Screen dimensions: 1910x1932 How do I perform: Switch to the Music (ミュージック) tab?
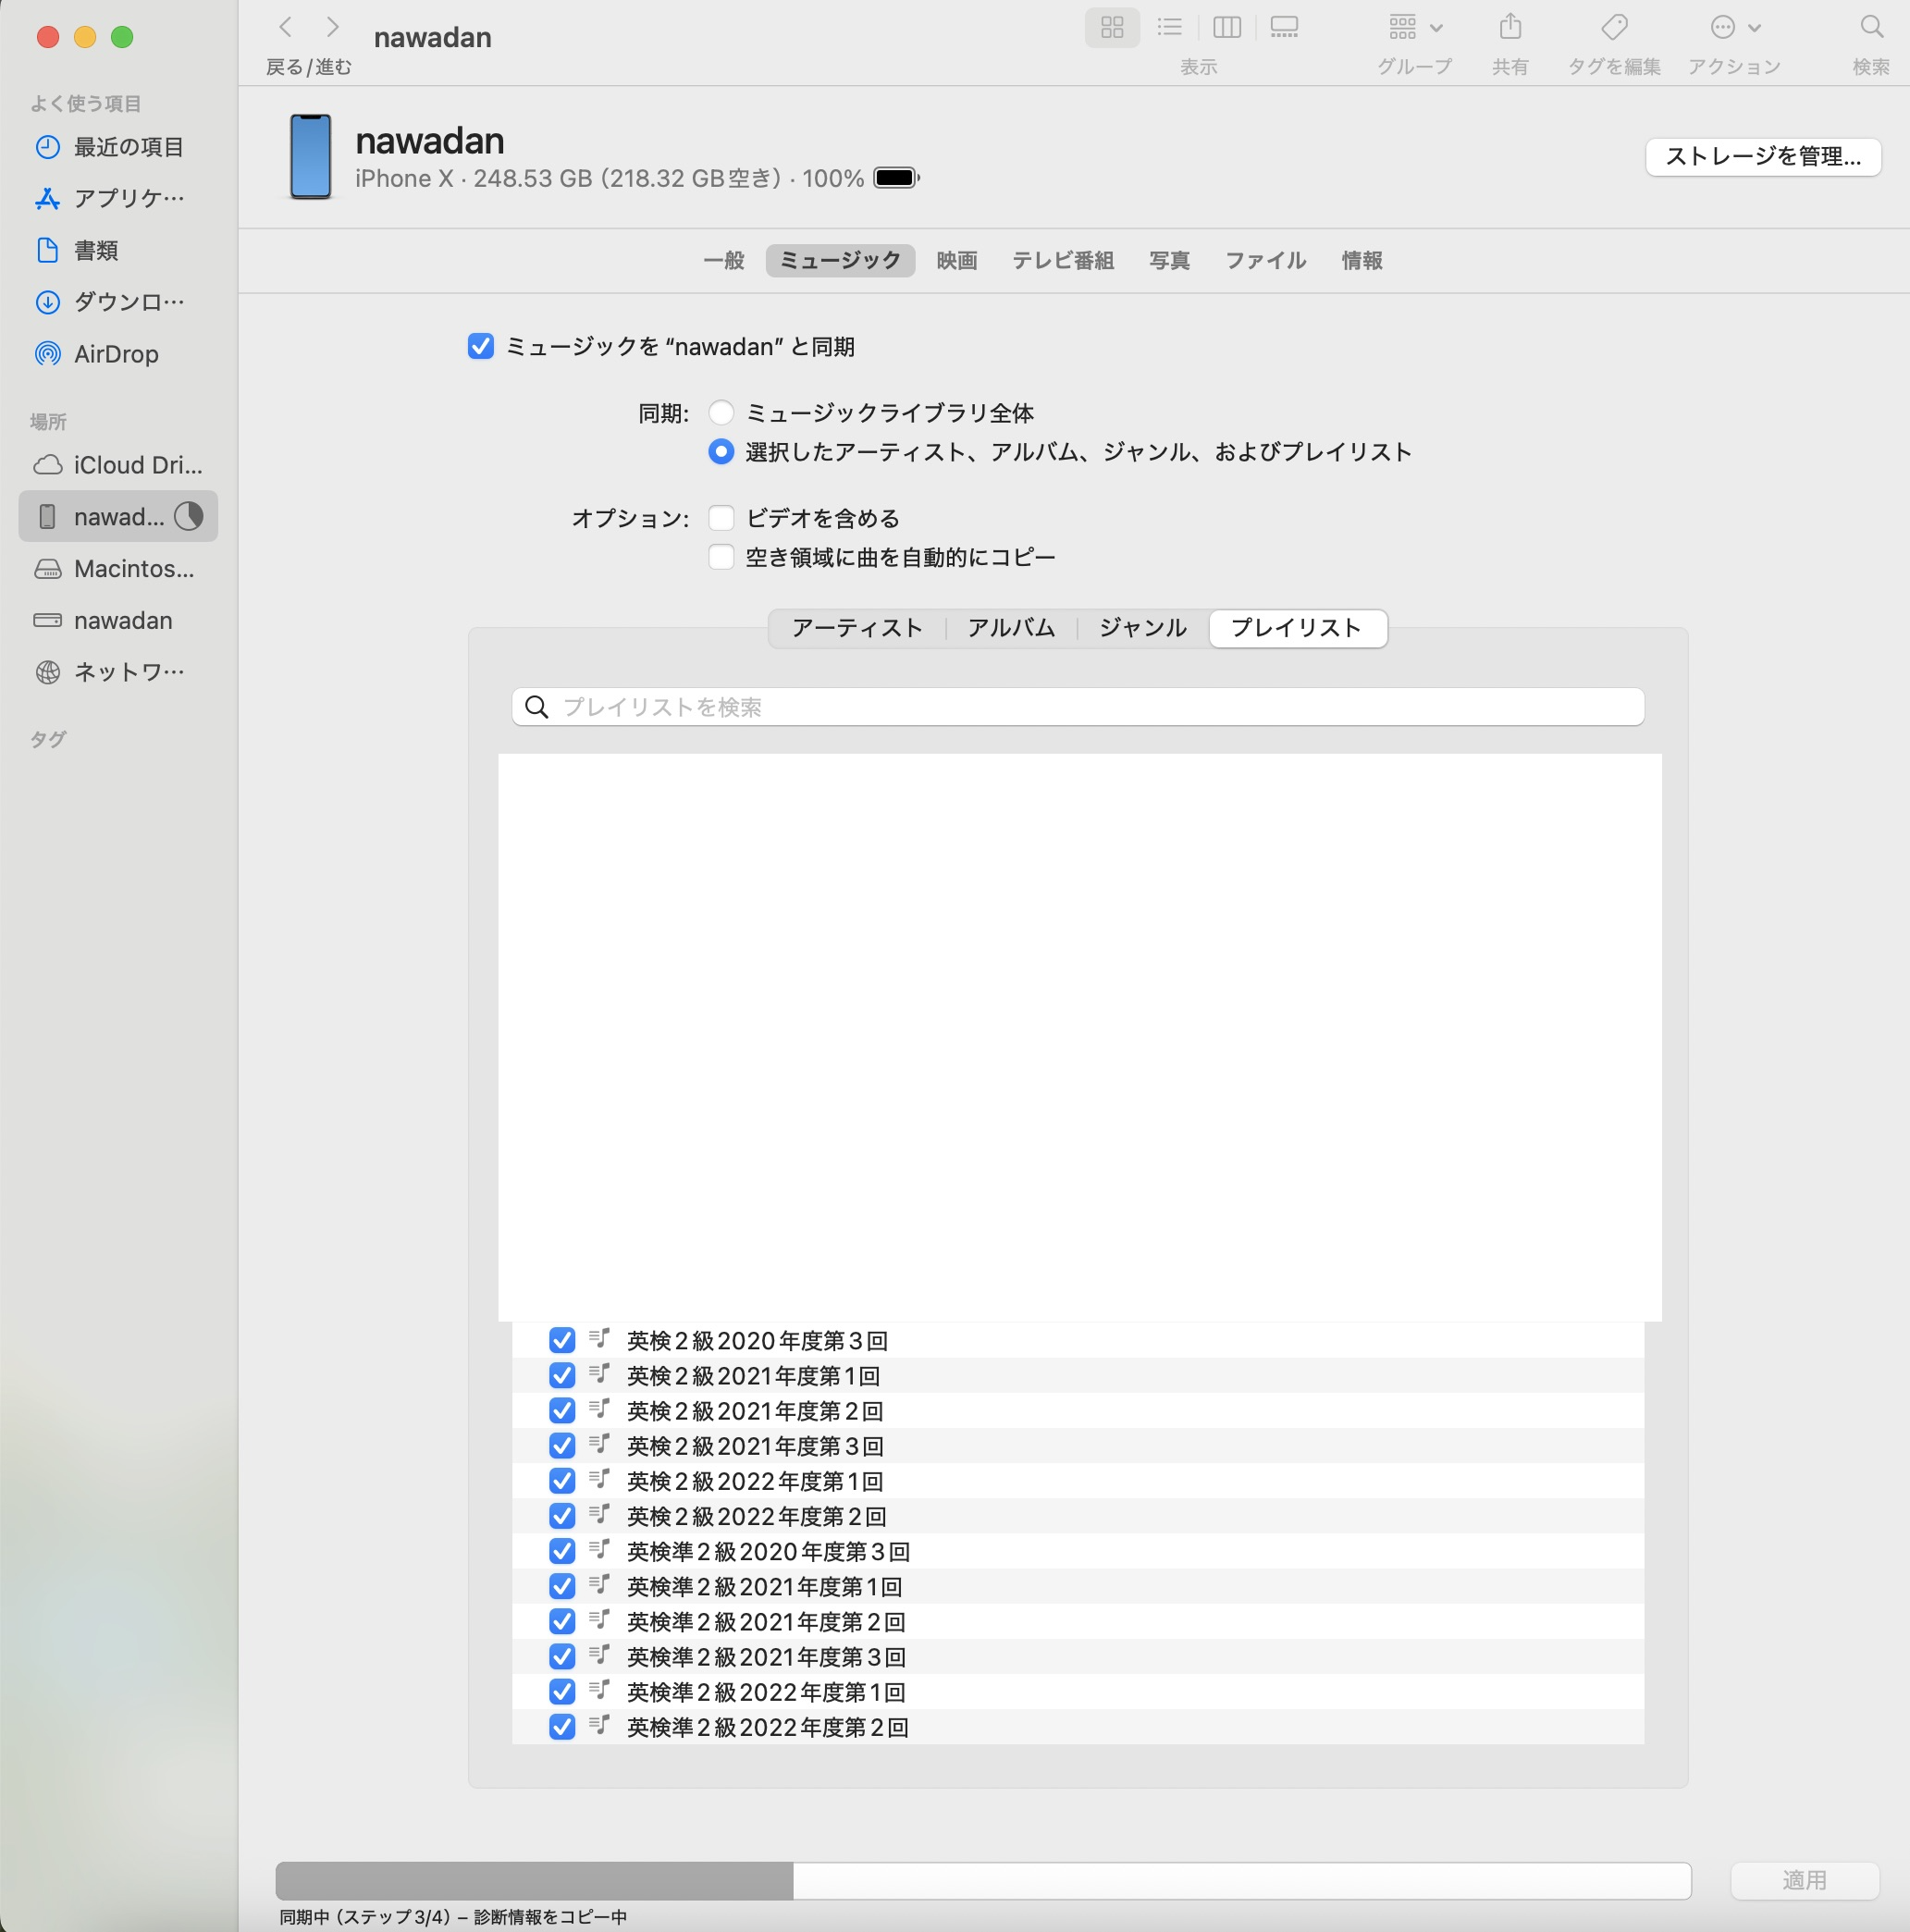[840, 261]
